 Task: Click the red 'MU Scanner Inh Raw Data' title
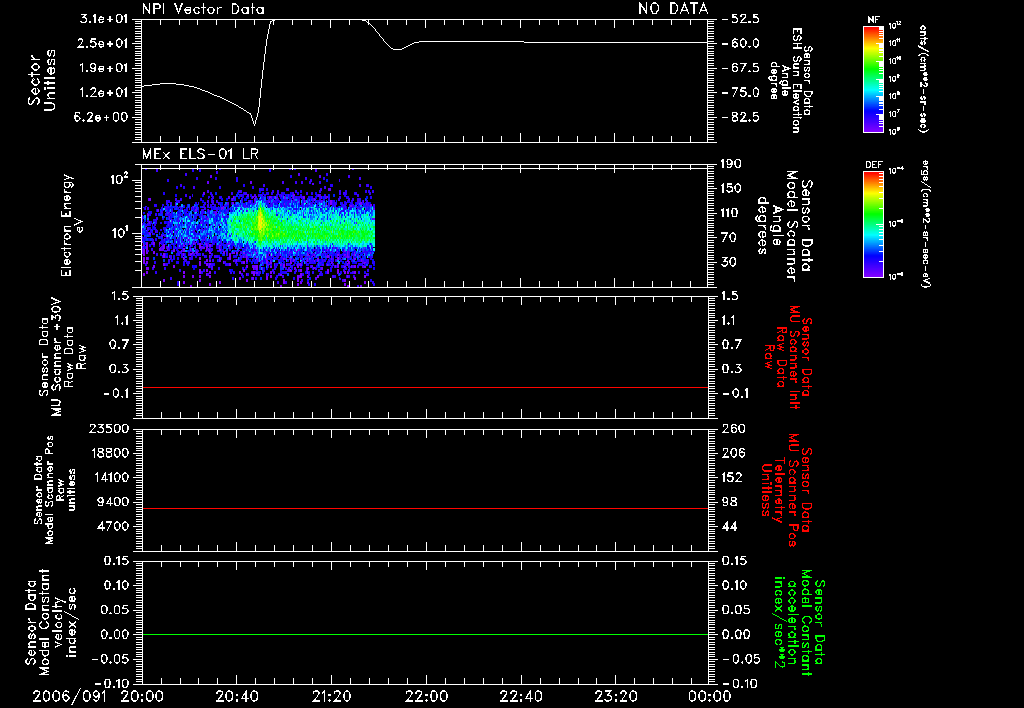point(787,357)
